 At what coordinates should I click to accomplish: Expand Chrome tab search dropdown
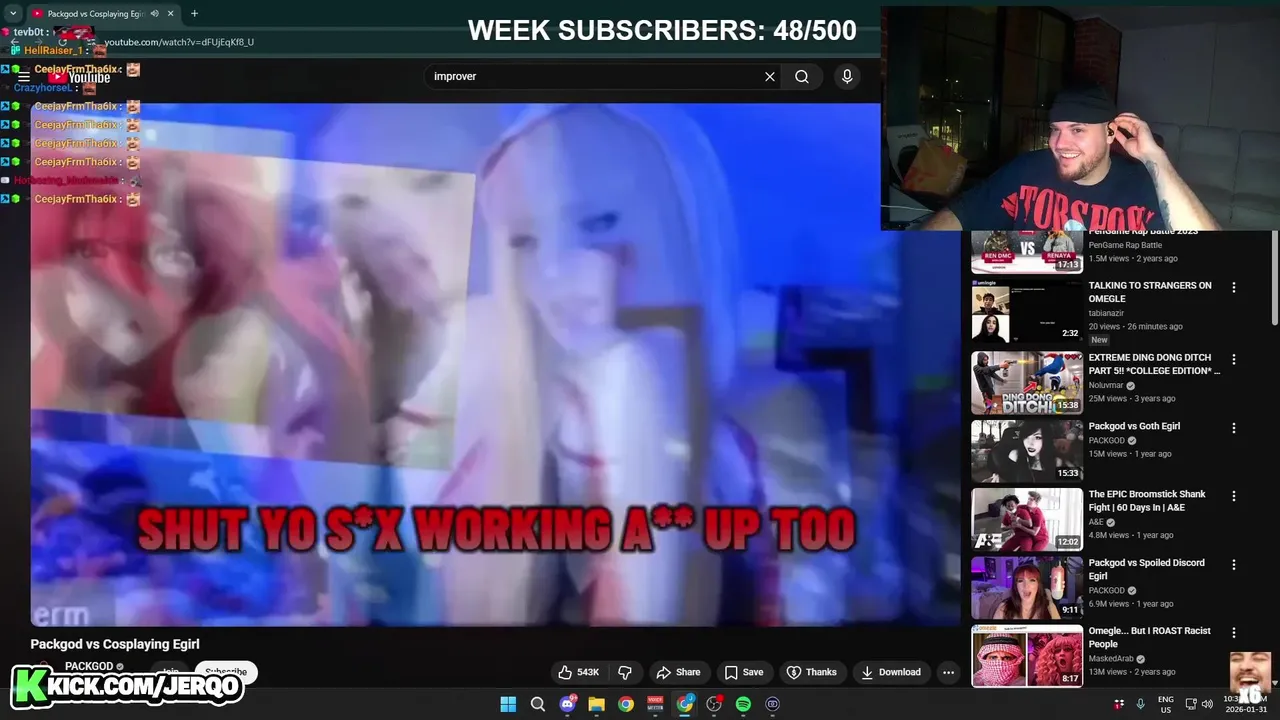click(x=13, y=14)
